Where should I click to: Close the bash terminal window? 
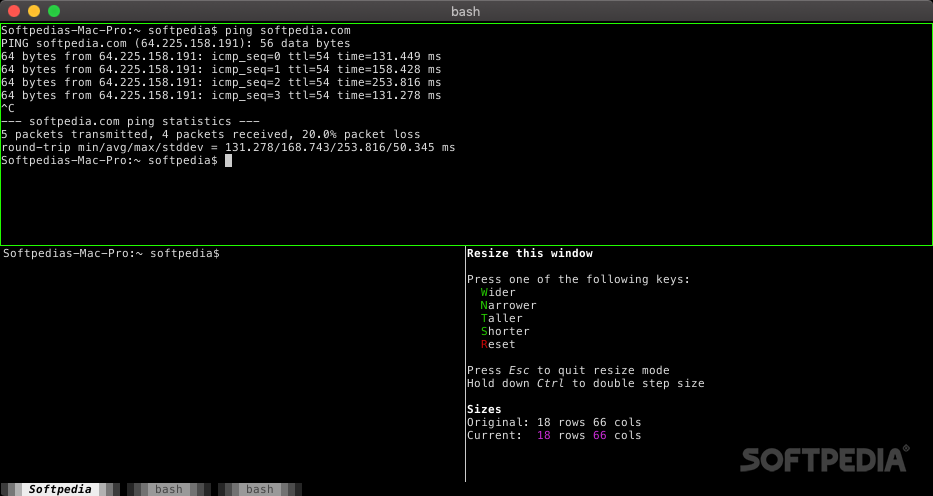[x=14, y=11]
